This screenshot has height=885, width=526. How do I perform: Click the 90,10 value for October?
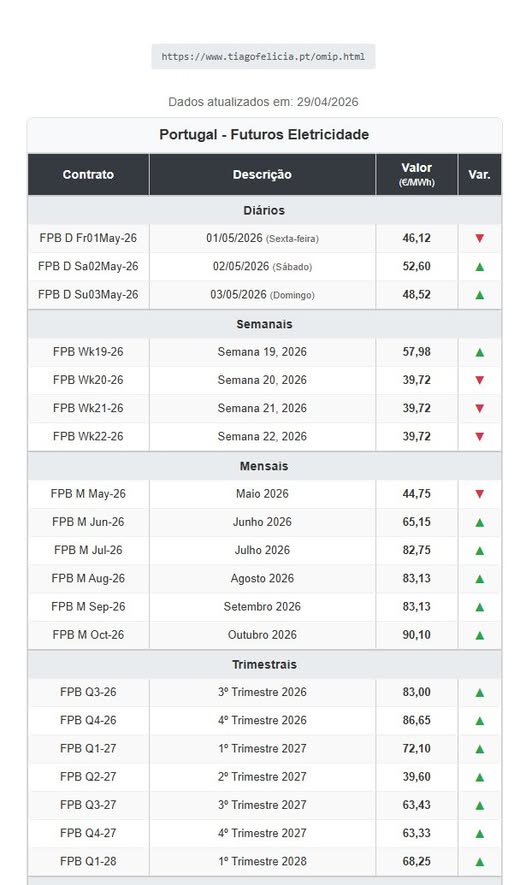417,635
